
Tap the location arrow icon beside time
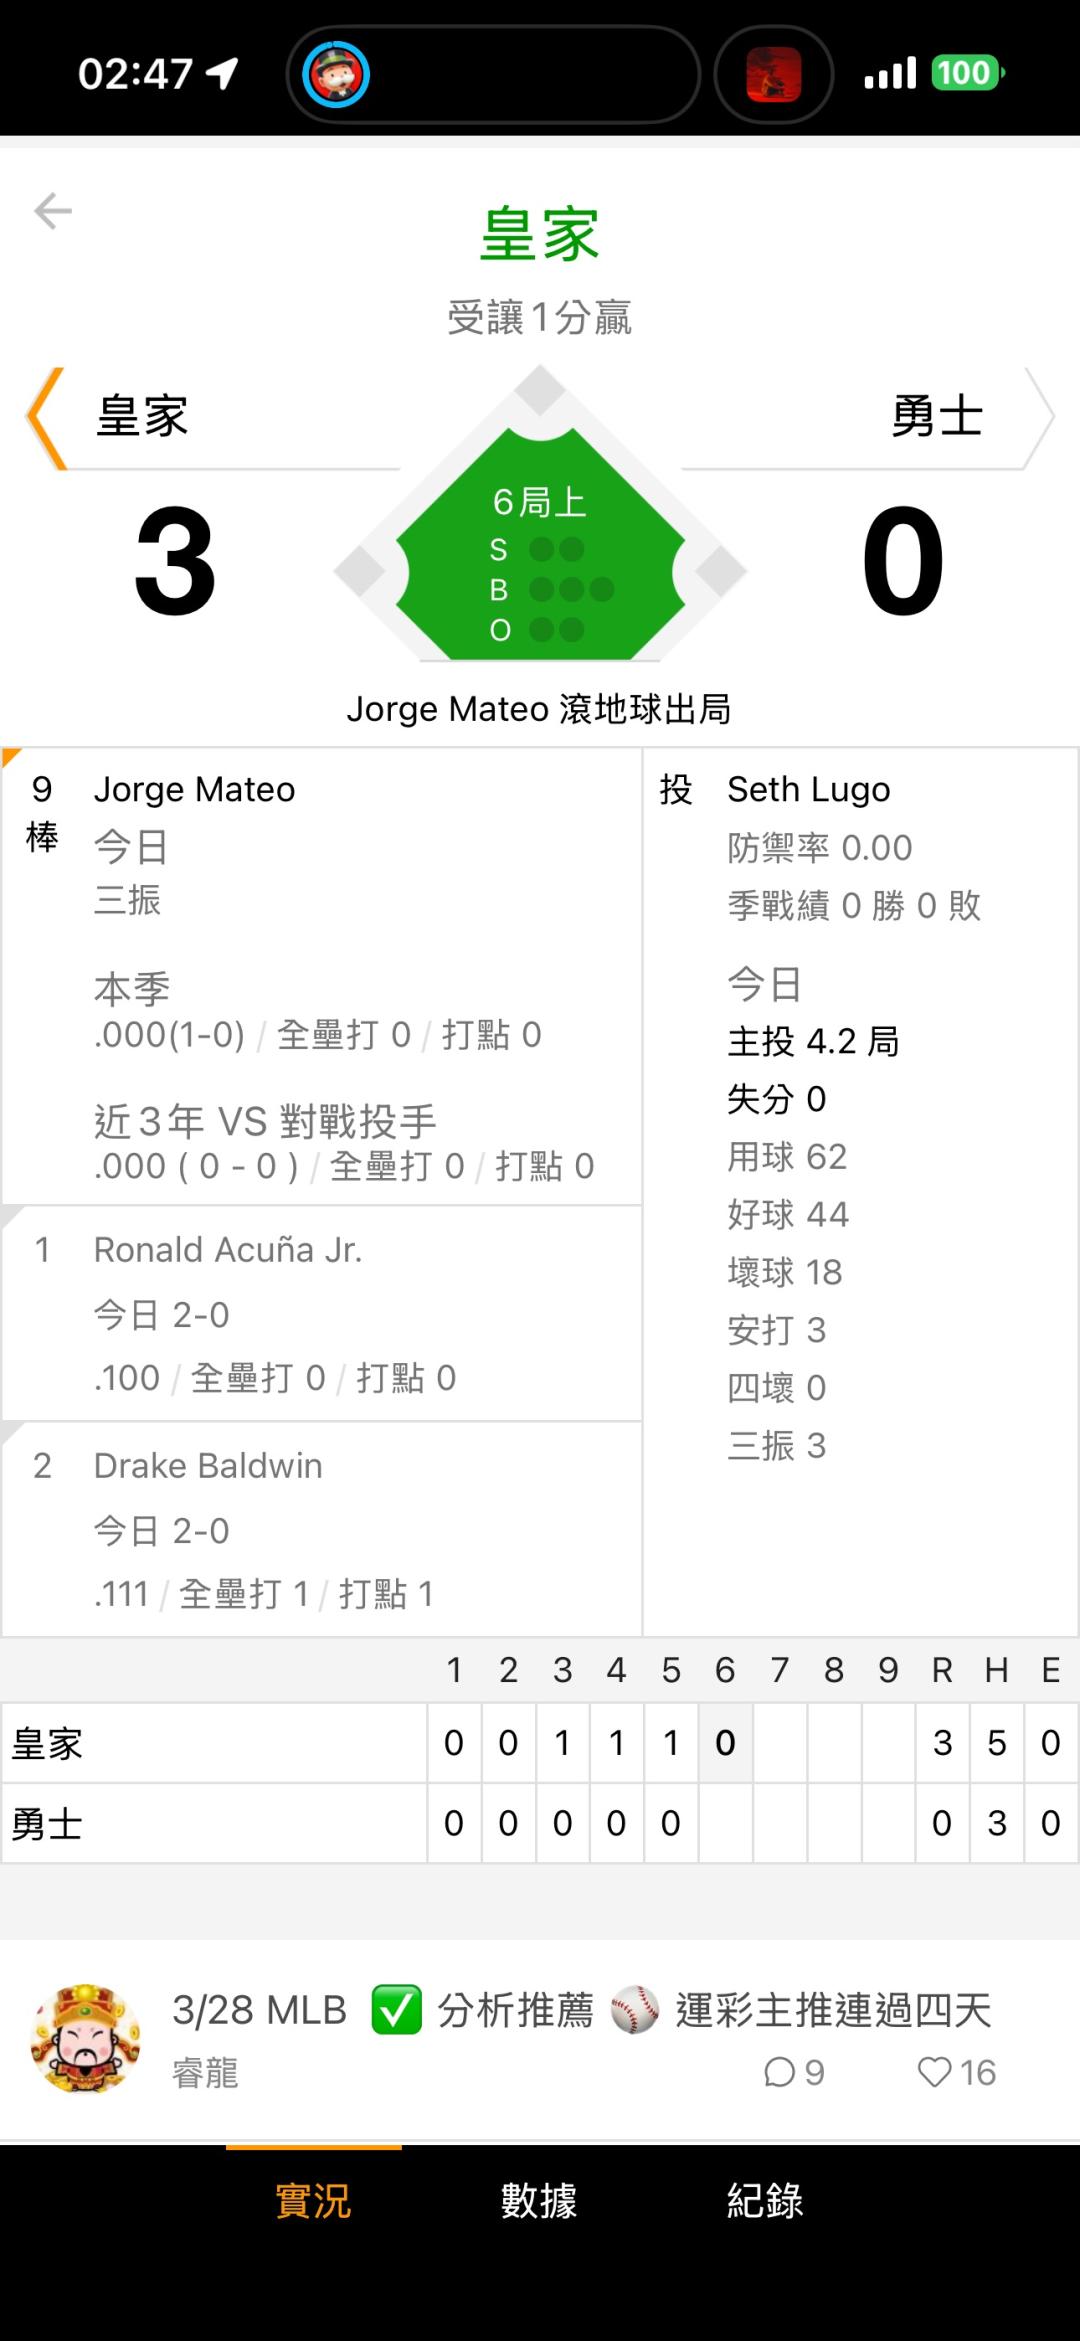[222, 73]
